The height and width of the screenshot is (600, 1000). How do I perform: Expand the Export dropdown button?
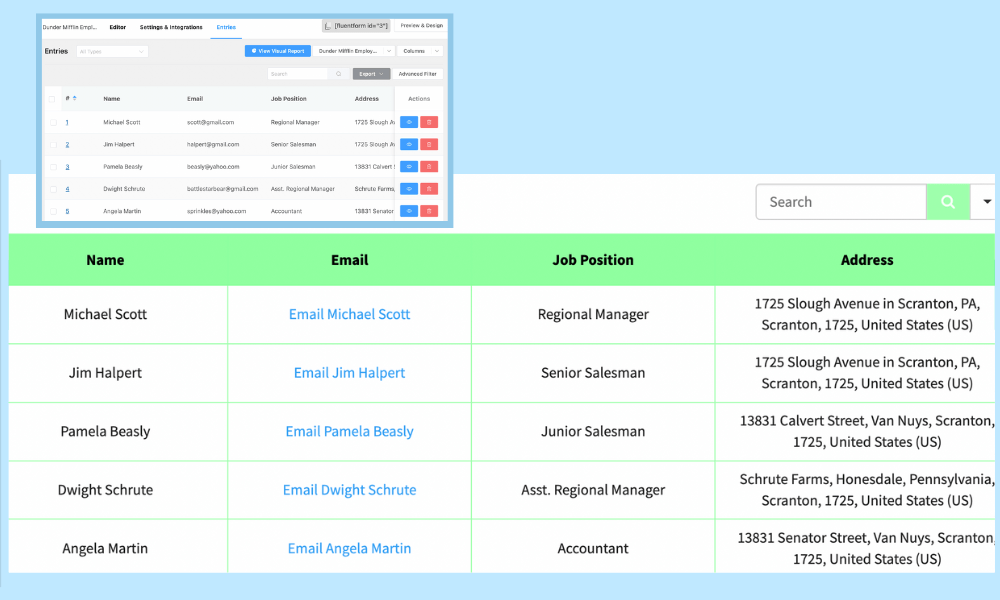[371, 74]
